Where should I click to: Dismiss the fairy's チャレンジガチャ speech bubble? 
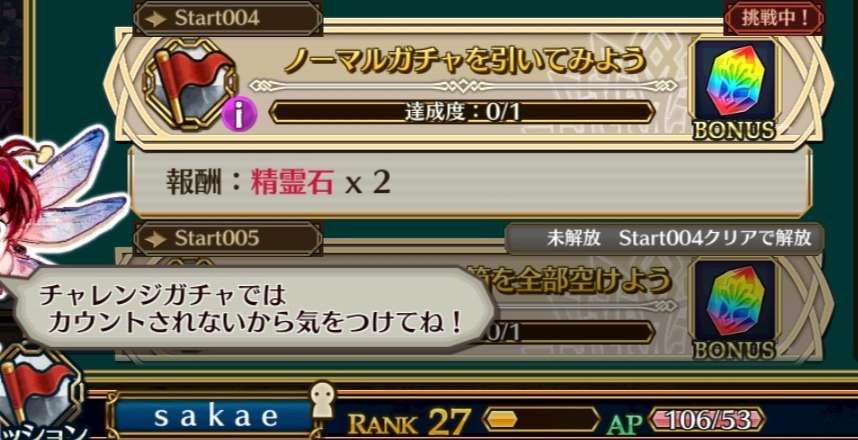point(254,310)
